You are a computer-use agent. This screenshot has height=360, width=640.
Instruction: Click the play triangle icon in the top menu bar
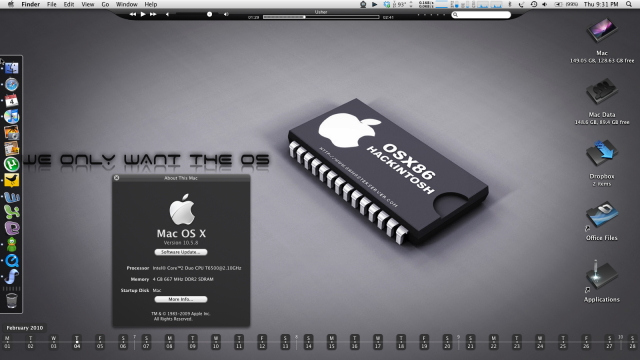tap(375, 4)
